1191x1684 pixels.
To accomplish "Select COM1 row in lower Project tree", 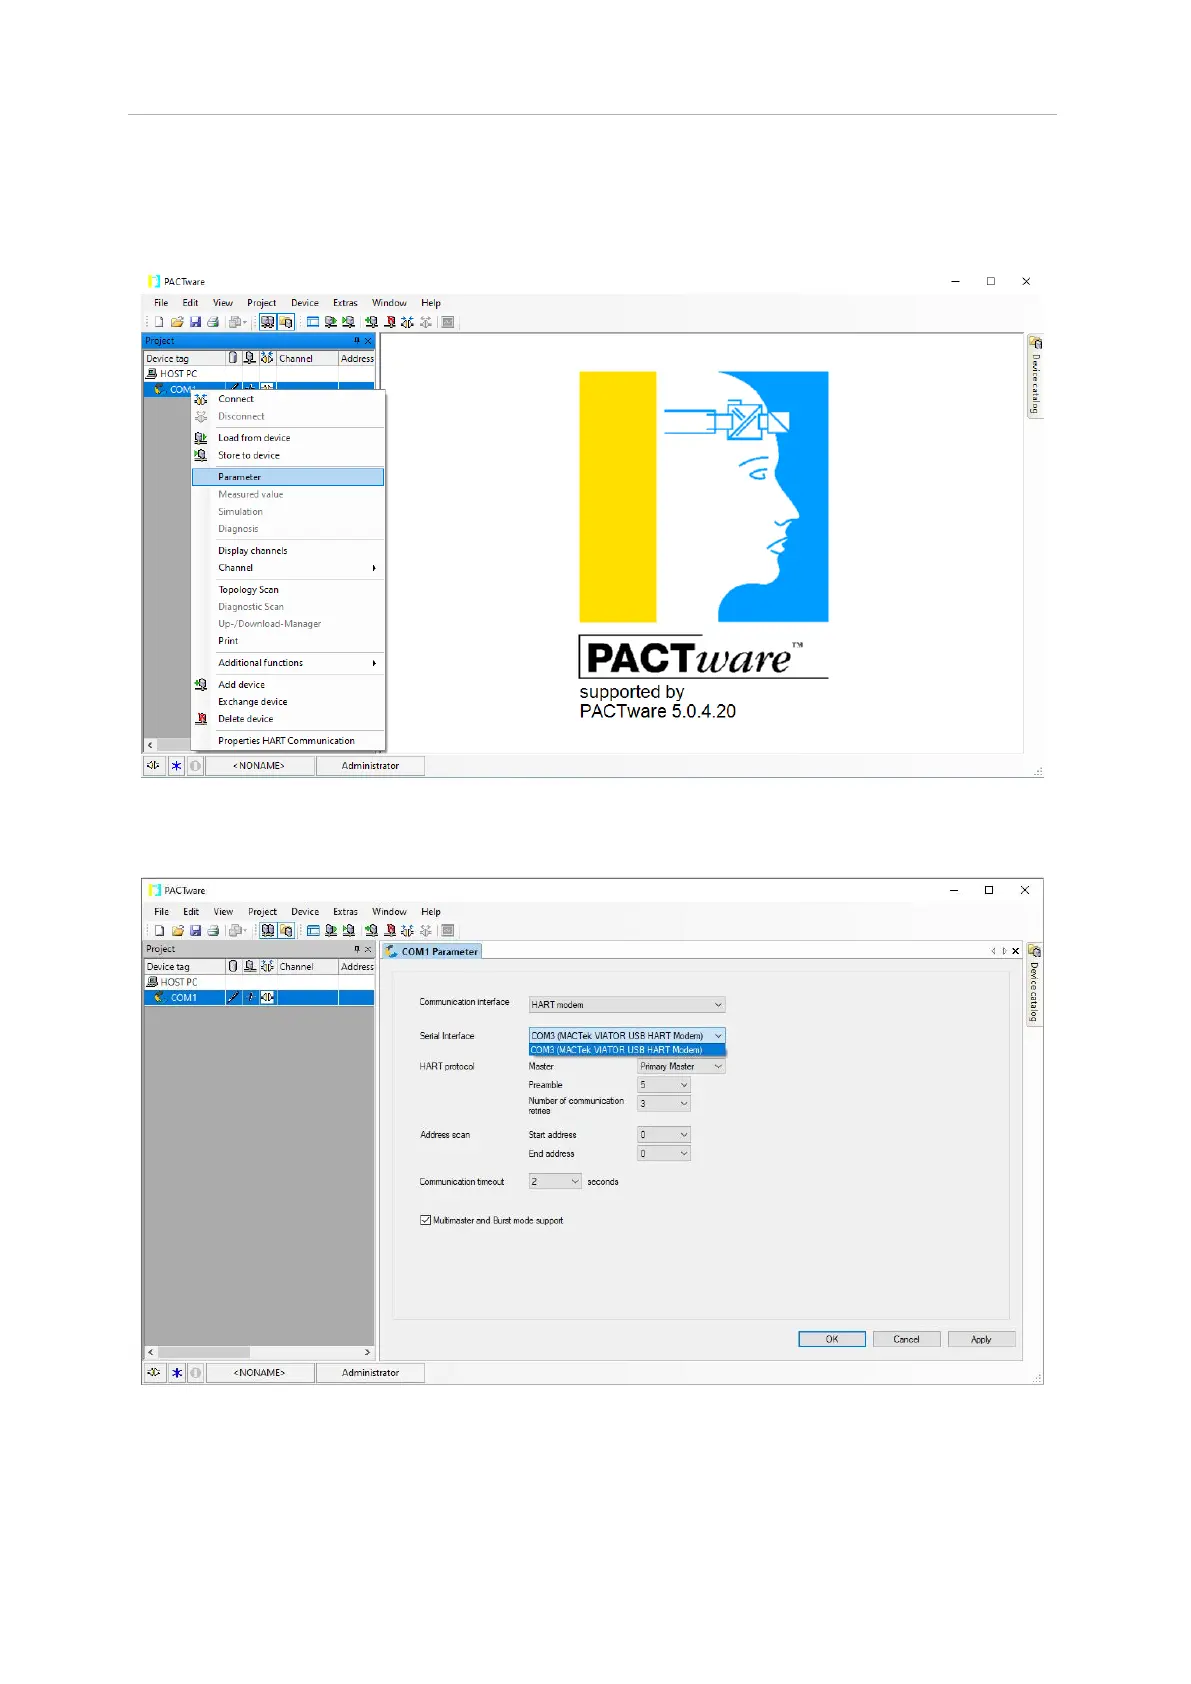I will pos(260,998).
